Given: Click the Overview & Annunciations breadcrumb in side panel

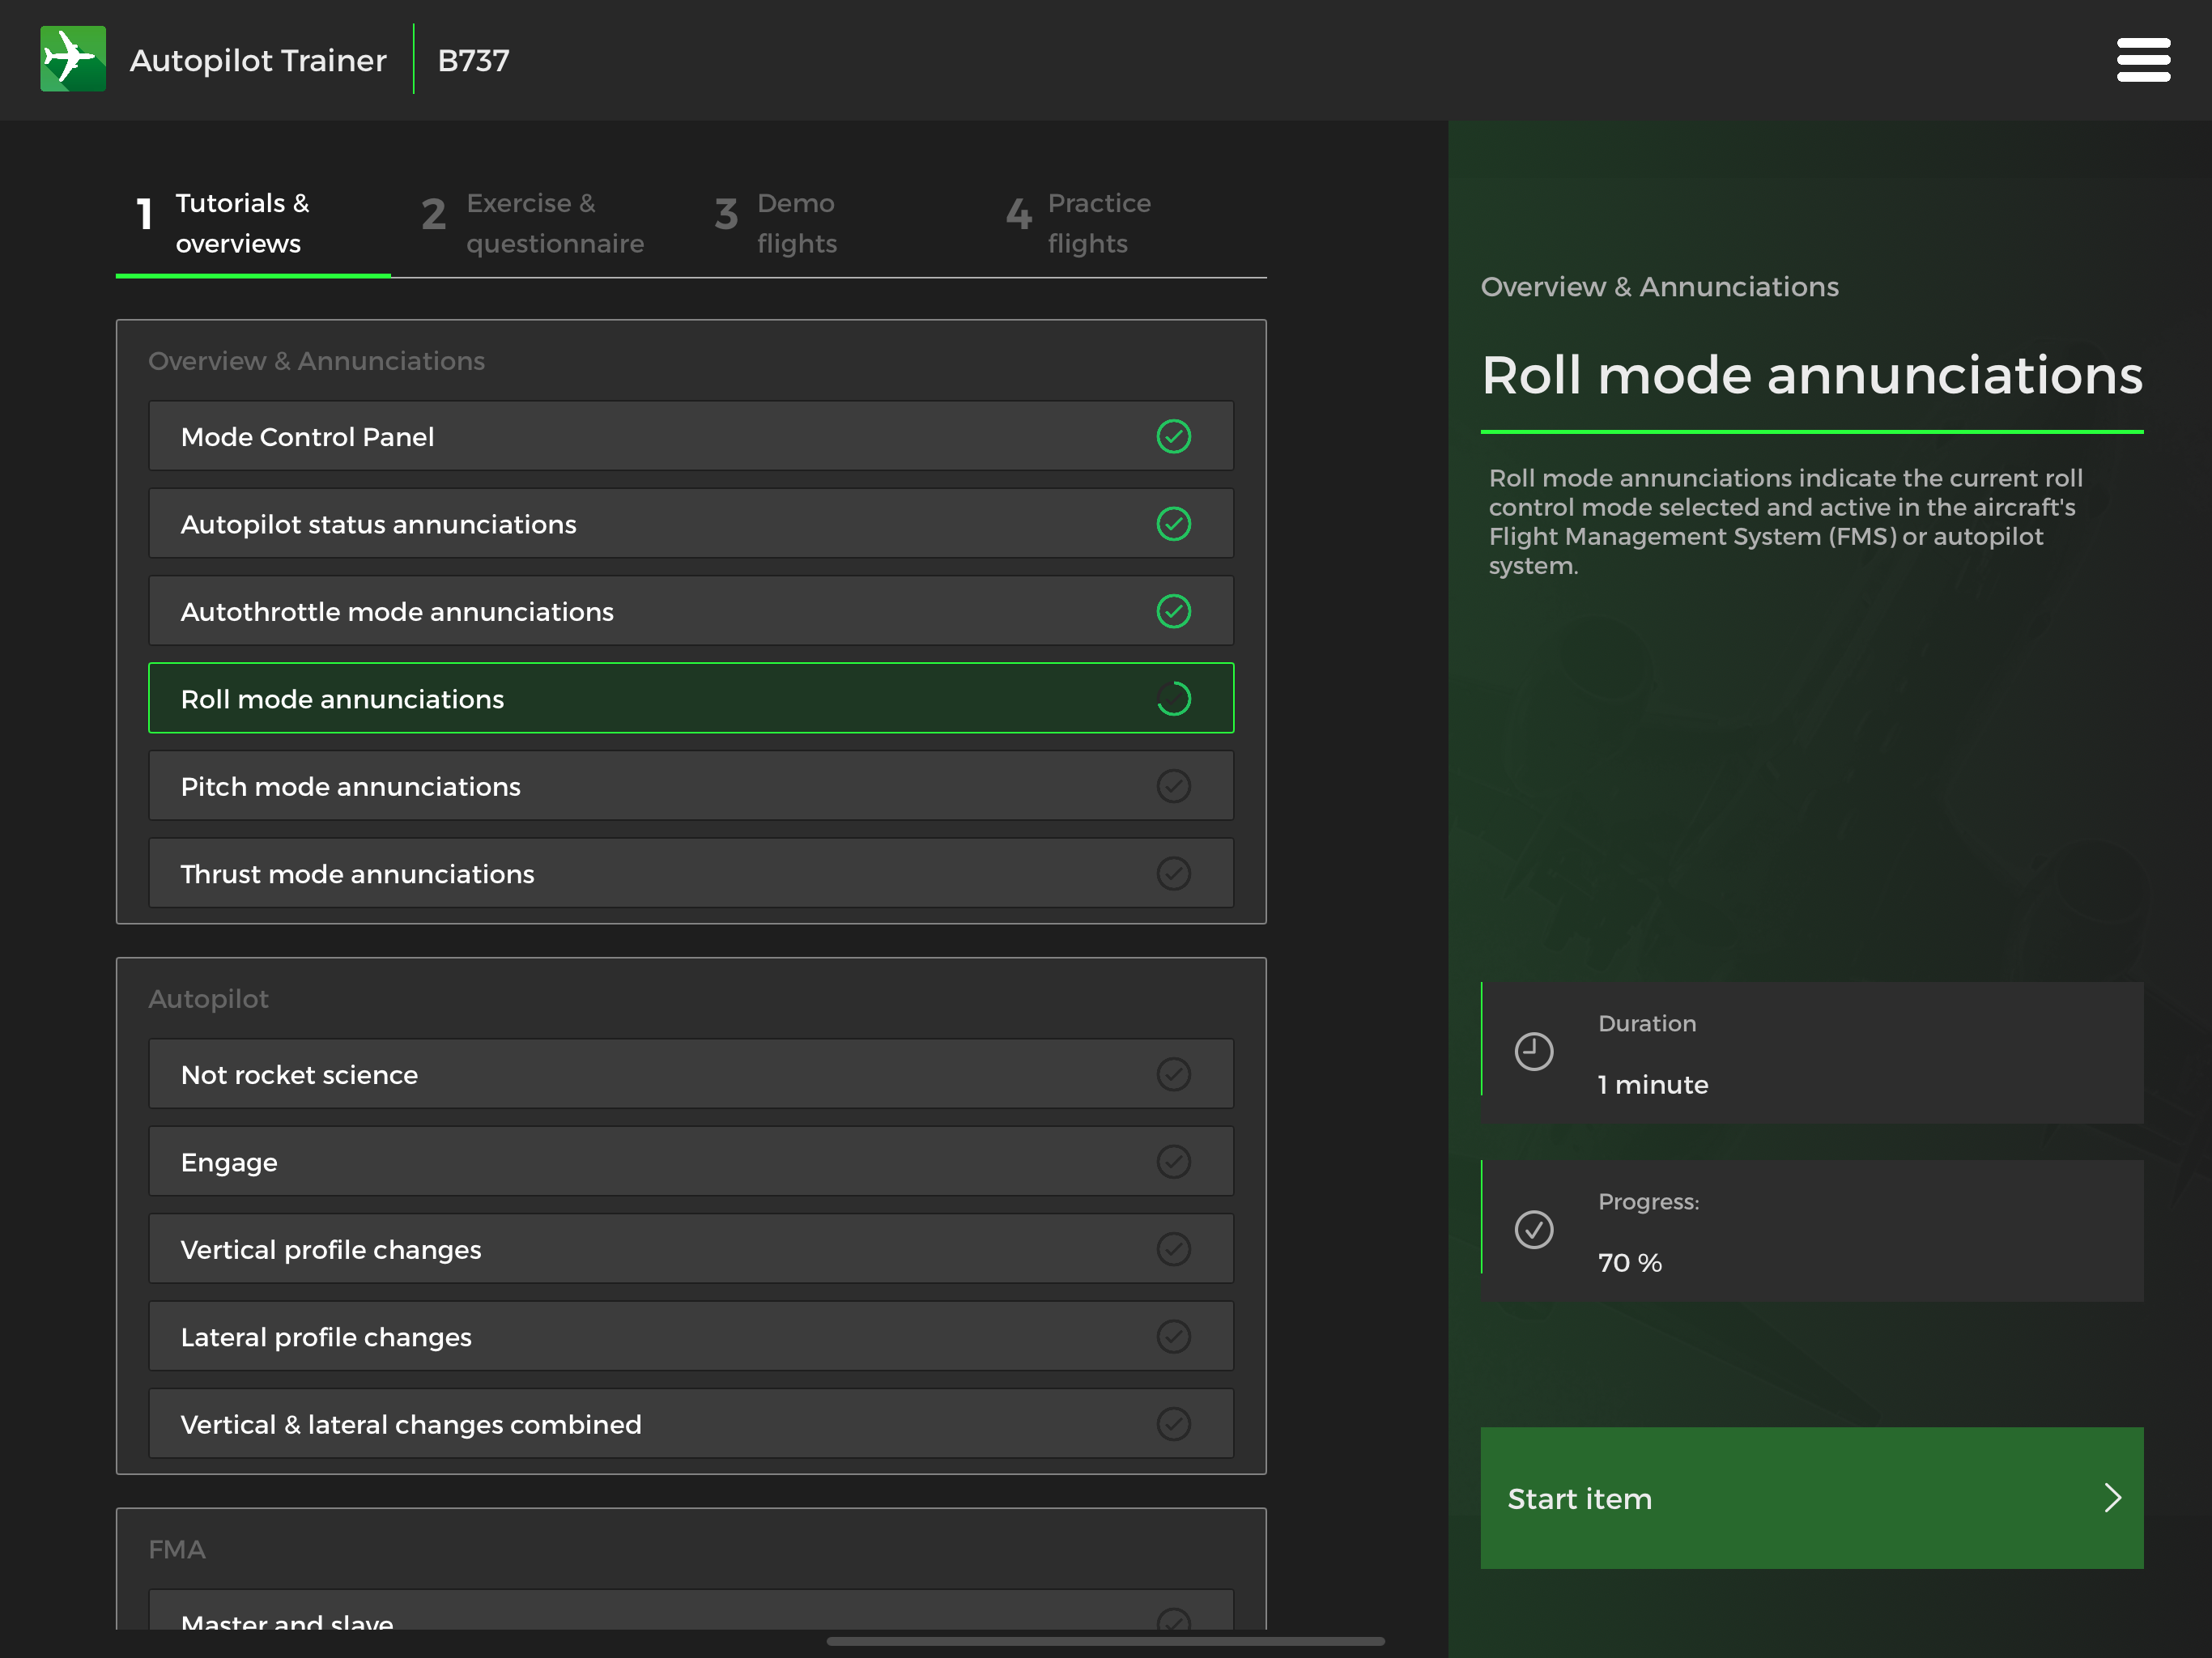Looking at the screenshot, I should [x=1659, y=287].
